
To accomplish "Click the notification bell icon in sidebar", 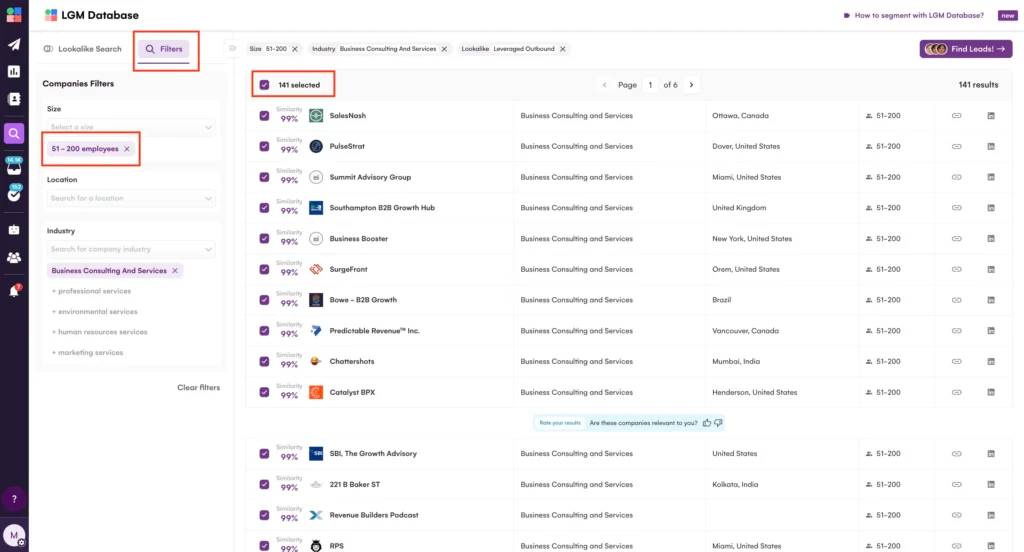I will pos(14,291).
